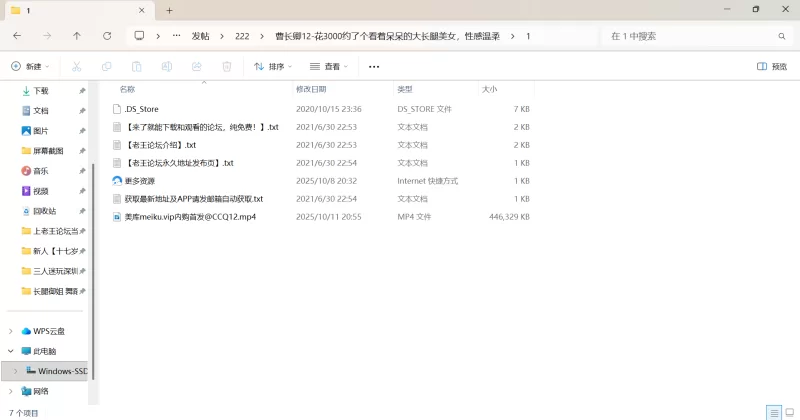This screenshot has width=800, height=420.
Task: Open the 排序 sort dropdown
Action: point(272,67)
